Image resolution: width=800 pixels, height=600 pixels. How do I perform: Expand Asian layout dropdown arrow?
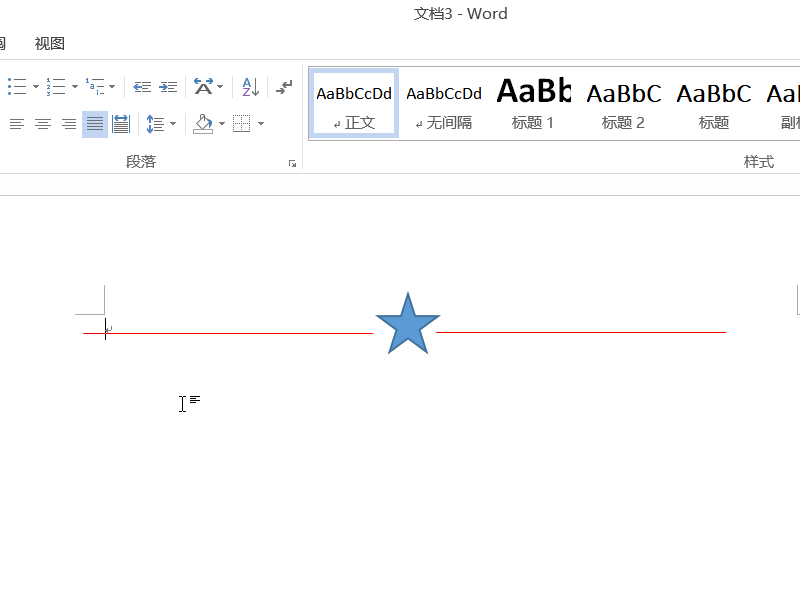[220, 86]
